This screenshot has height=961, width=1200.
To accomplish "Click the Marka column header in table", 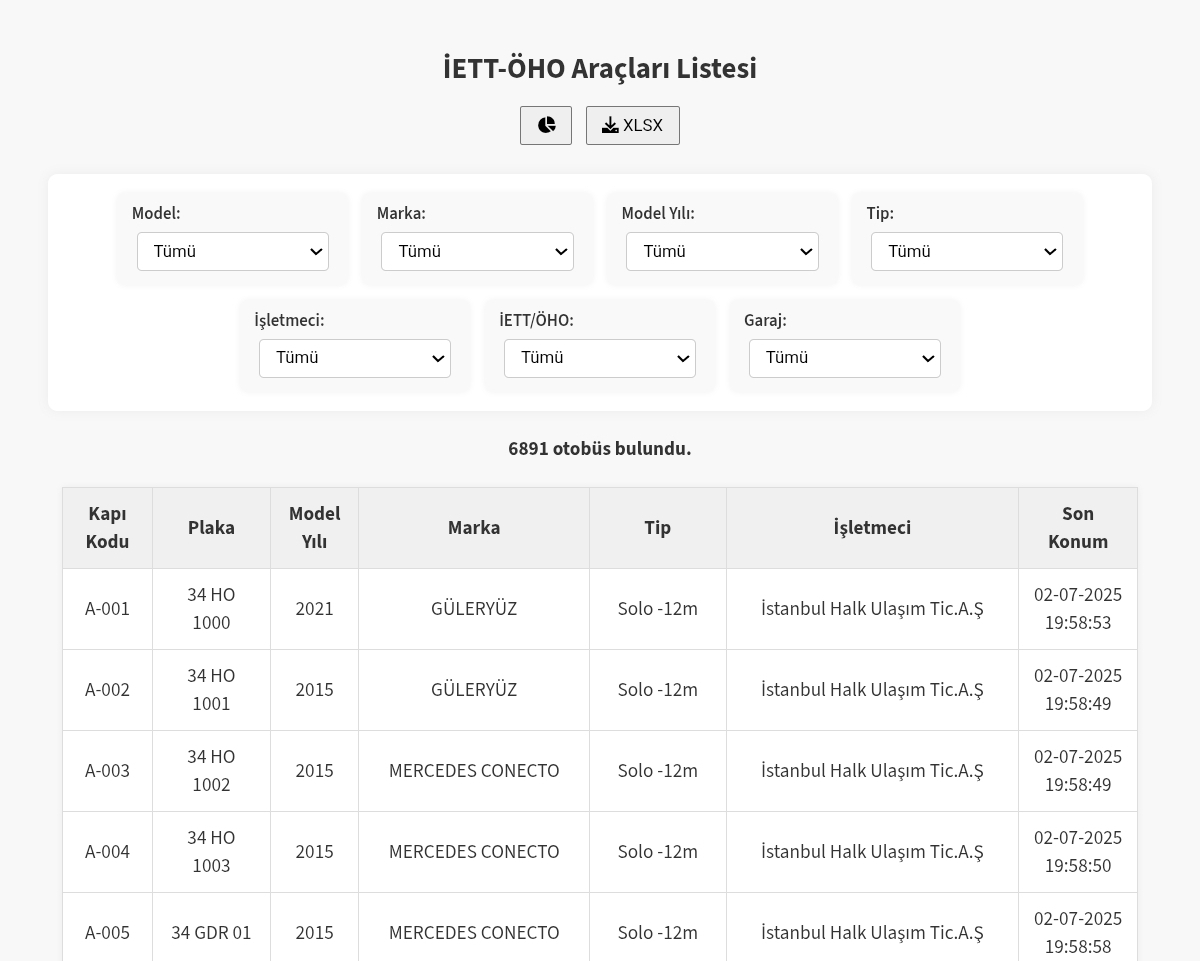I will point(474,528).
